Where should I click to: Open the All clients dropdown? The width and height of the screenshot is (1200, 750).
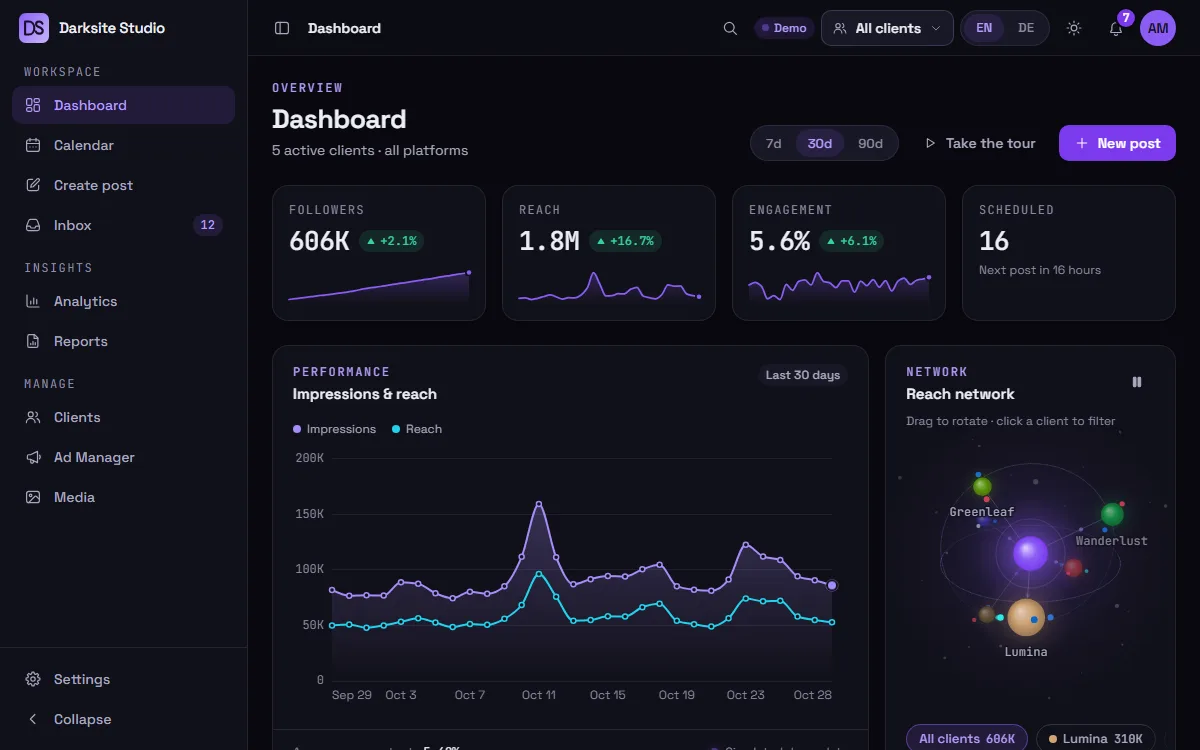(x=887, y=28)
